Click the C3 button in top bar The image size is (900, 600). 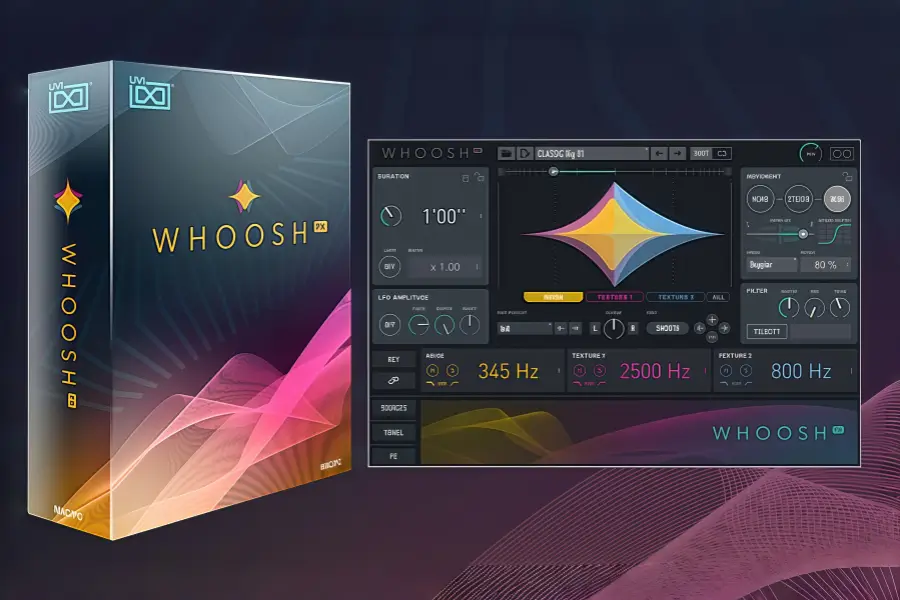click(722, 153)
